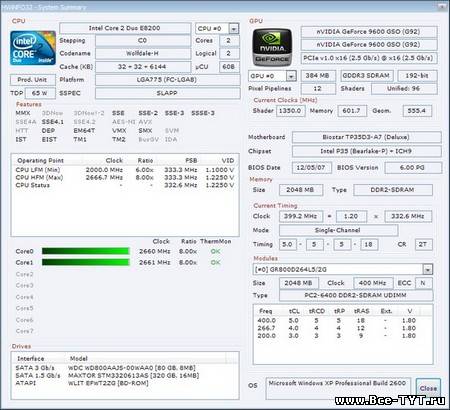
Task: Open the CPU #0 selector dropdown
Action: pos(234,29)
